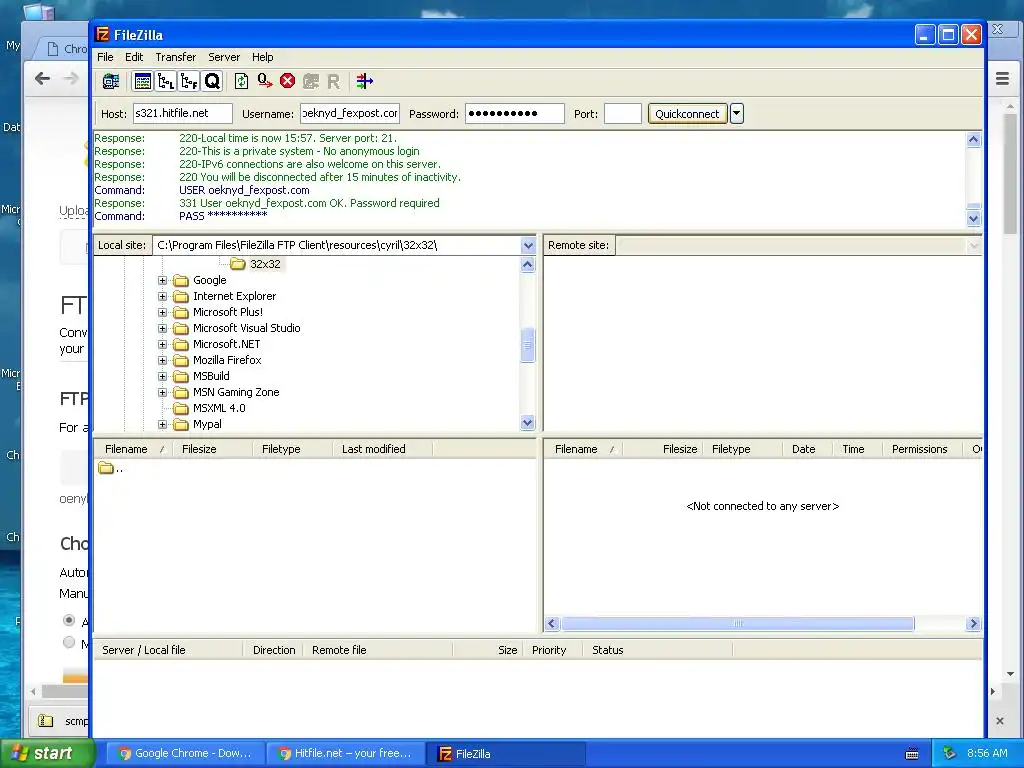
Task: Open the Remote site path dropdown
Action: 974,246
